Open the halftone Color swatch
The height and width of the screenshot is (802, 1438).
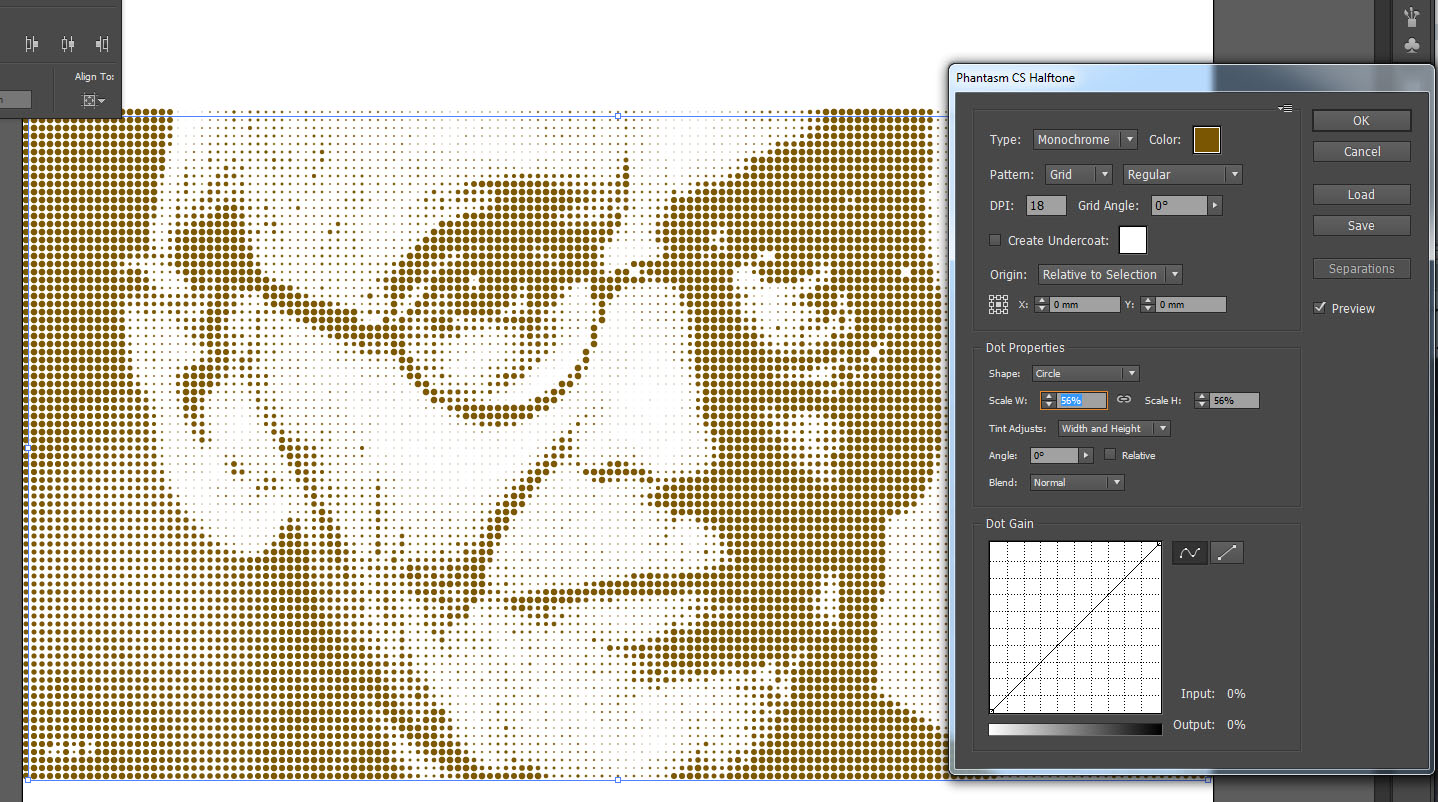click(x=1206, y=140)
